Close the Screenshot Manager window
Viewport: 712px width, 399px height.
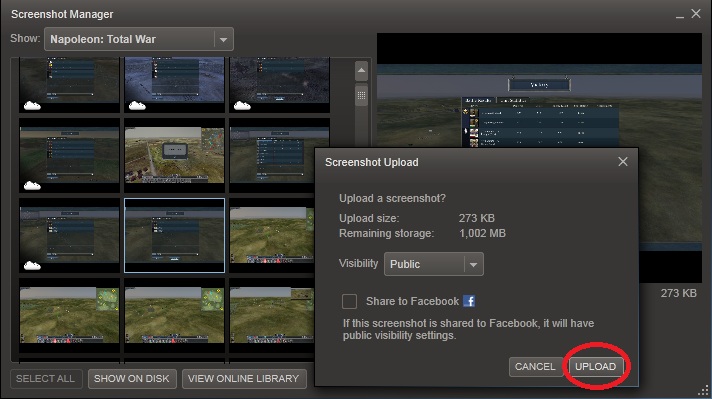point(696,14)
